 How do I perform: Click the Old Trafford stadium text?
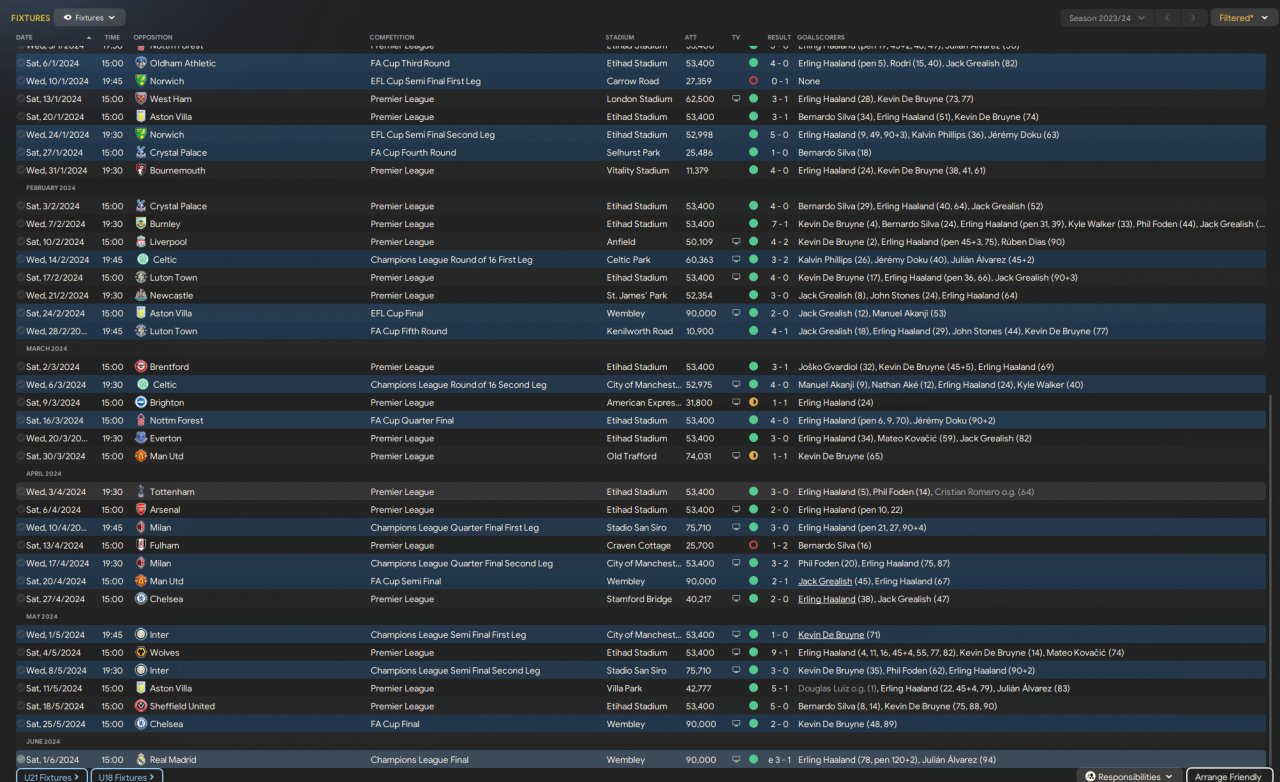(x=632, y=456)
